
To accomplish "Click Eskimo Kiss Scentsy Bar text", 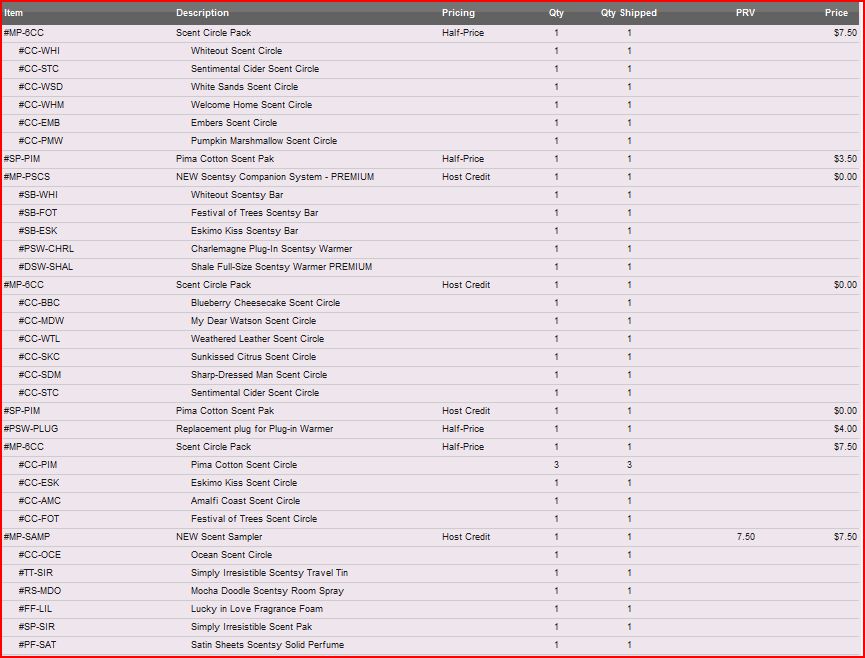I will point(245,231).
